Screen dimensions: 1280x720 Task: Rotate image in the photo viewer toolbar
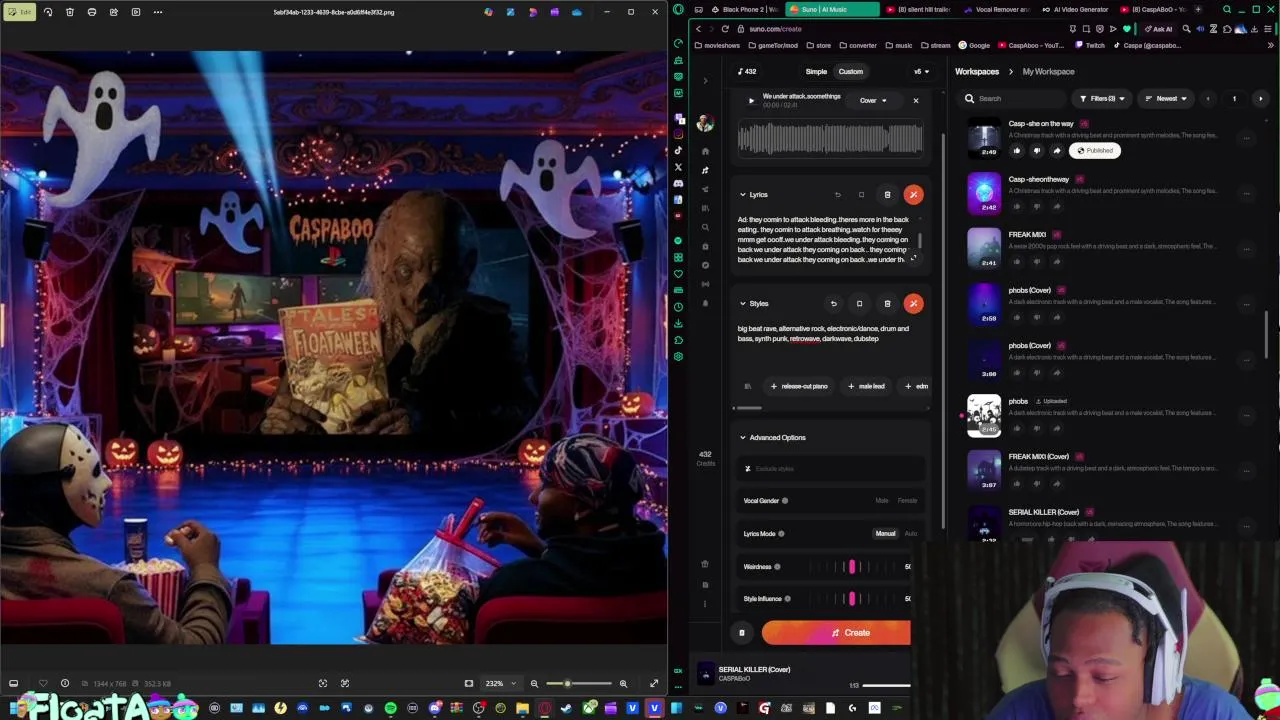(47, 12)
